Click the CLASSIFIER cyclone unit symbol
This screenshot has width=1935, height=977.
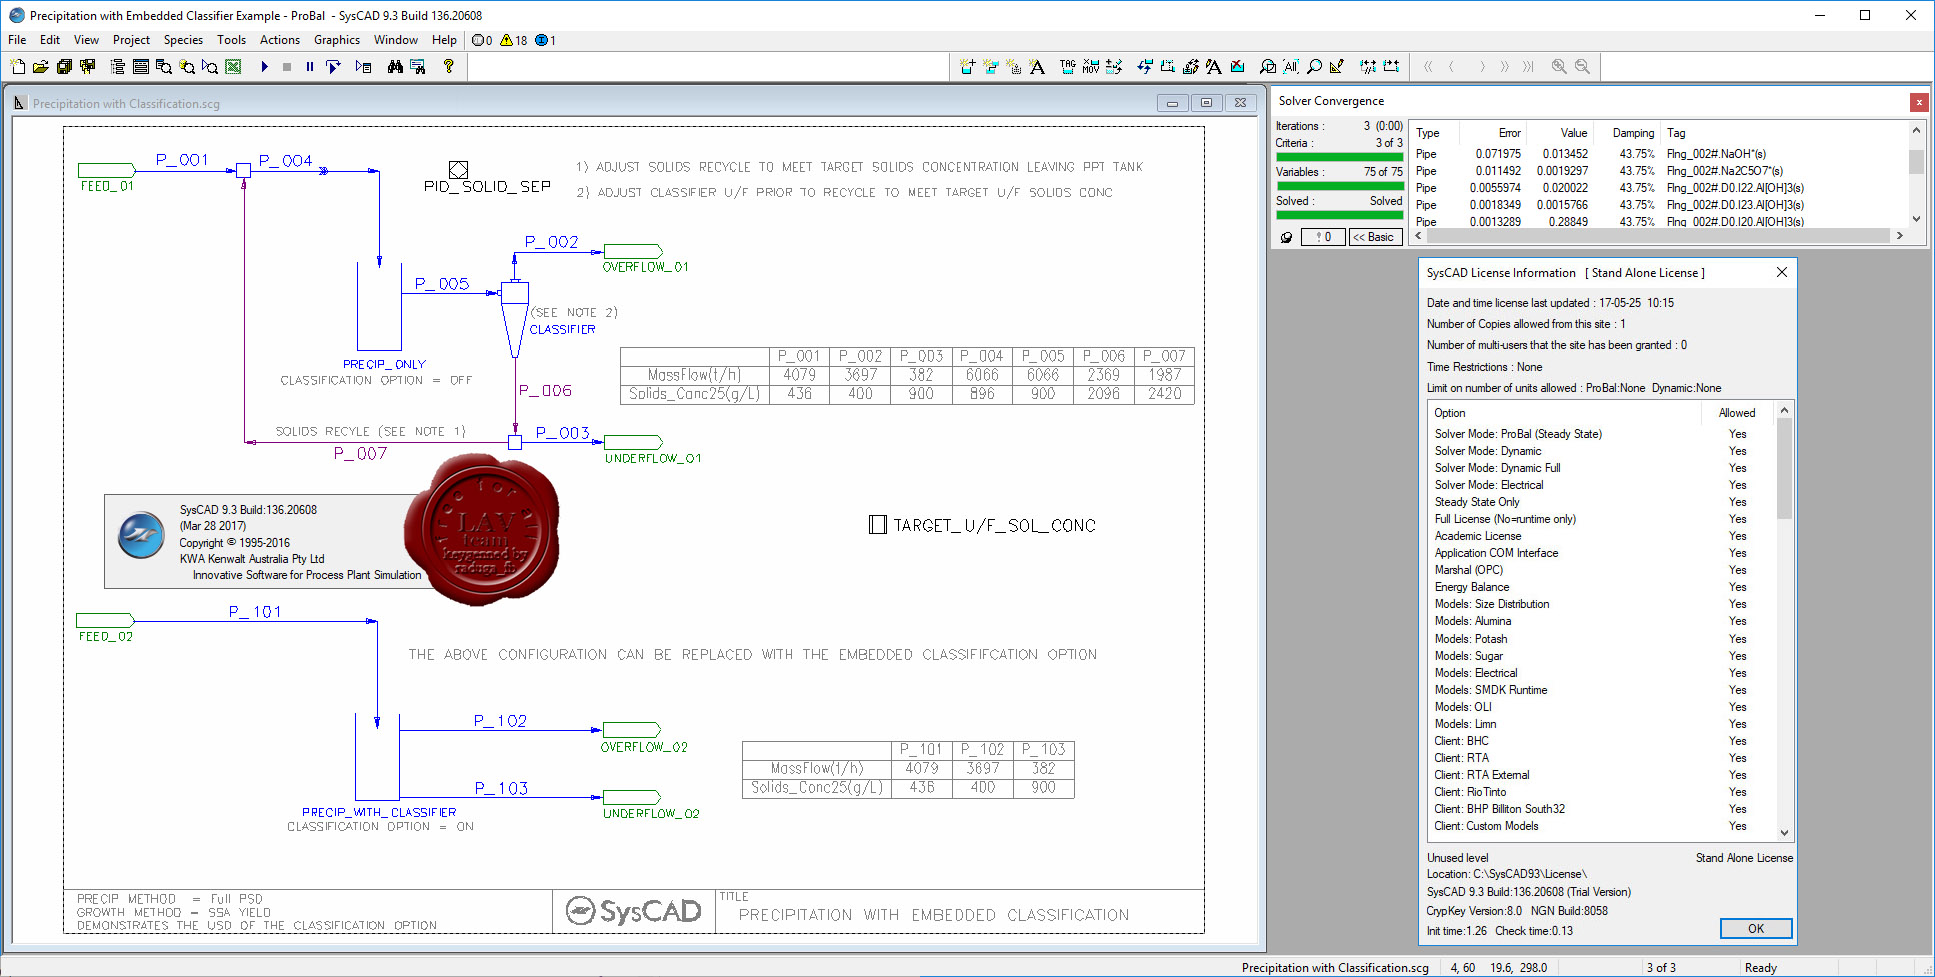click(x=514, y=319)
